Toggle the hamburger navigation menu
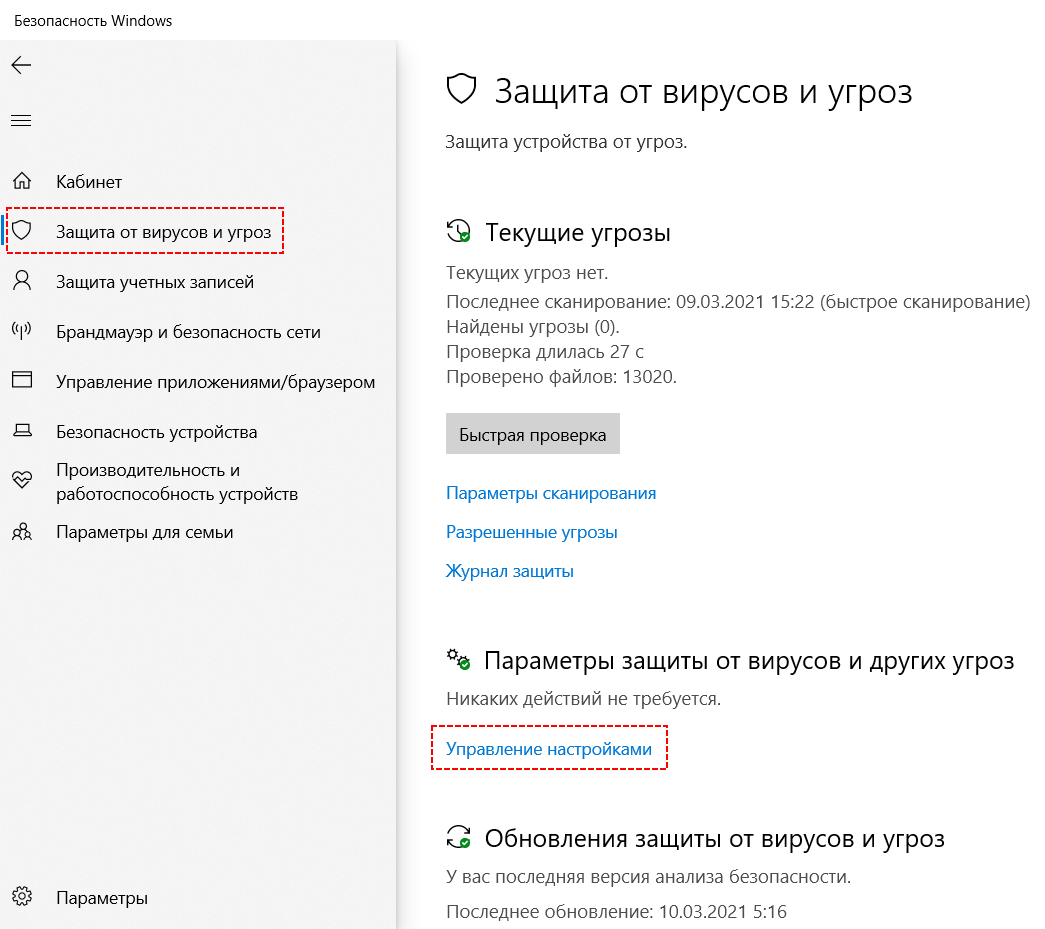 tap(21, 121)
